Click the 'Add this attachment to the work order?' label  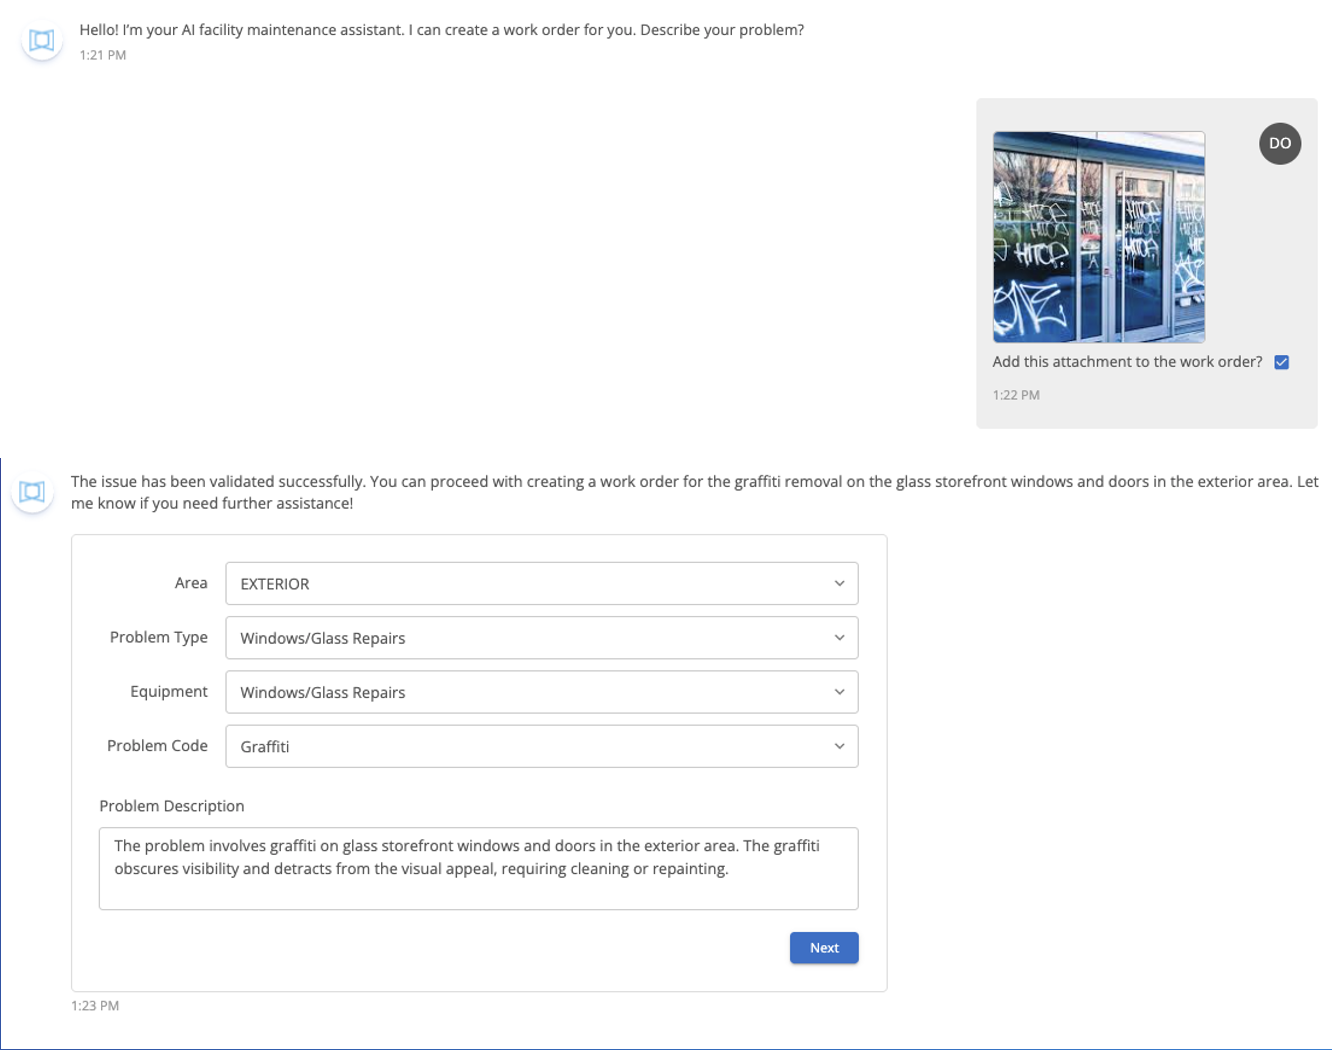pos(1127,362)
